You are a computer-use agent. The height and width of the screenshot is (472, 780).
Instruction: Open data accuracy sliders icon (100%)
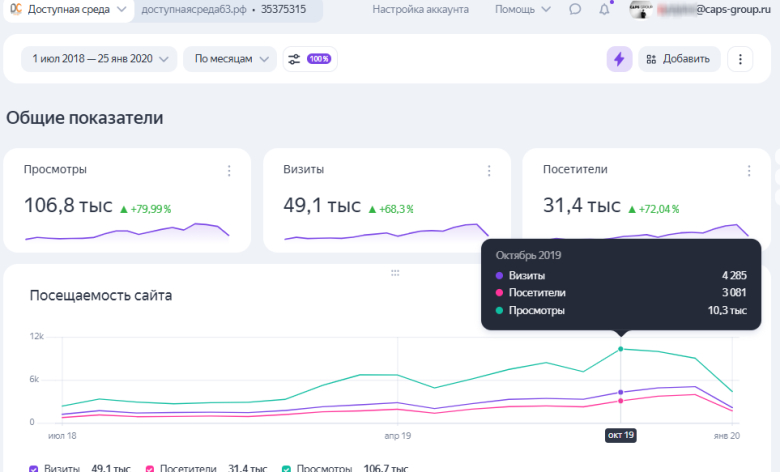coord(309,59)
